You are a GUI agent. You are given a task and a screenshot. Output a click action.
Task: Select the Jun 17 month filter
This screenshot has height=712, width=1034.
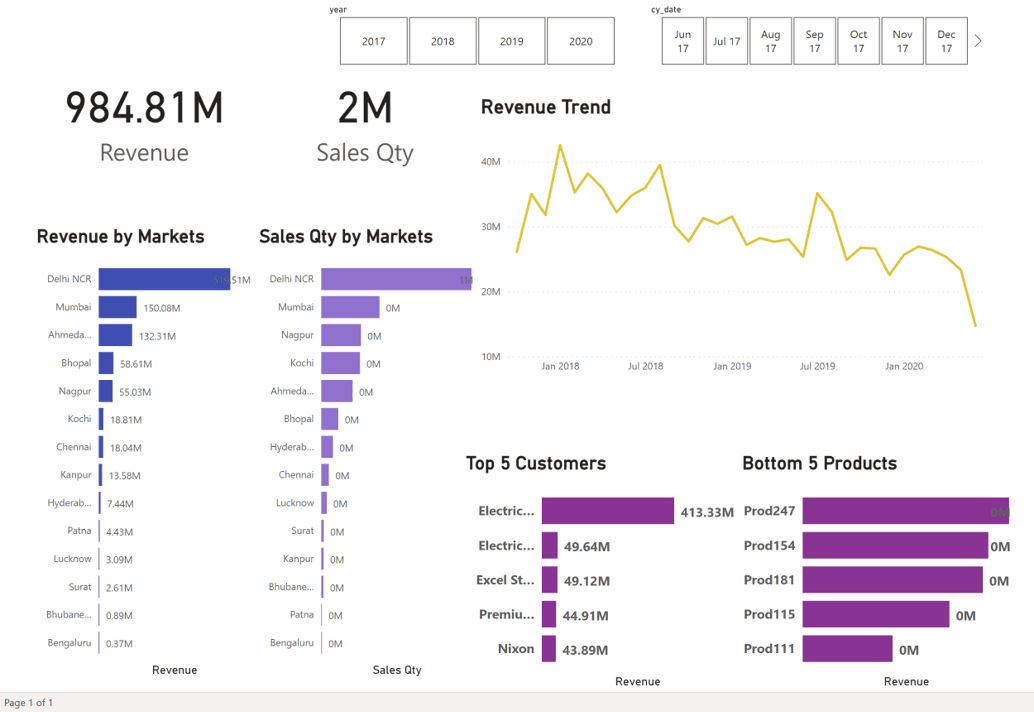[x=682, y=40]
